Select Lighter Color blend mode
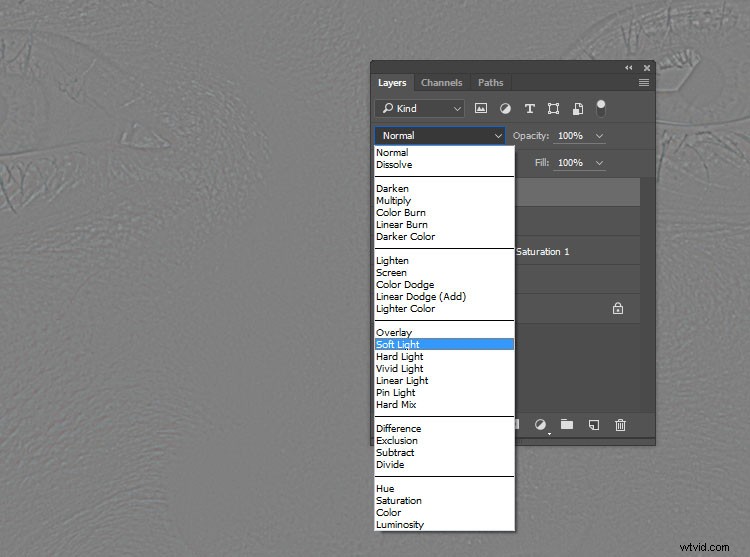 tap(444, 308)
